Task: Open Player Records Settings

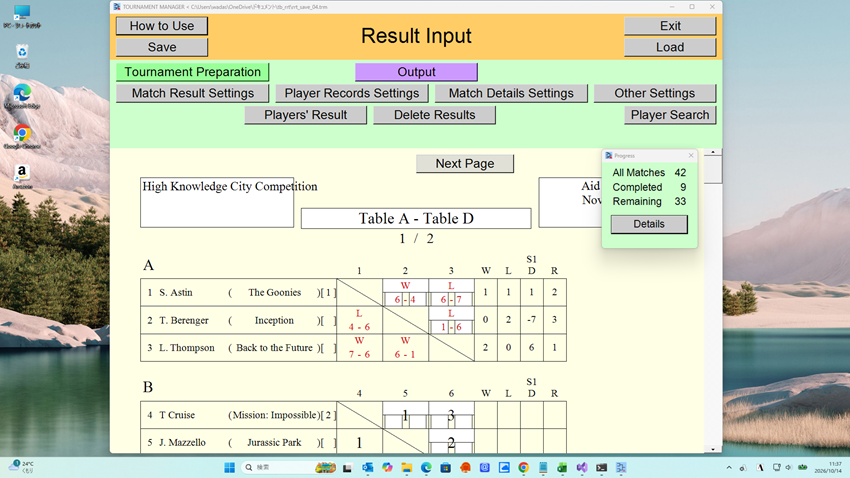Action: coord(352,93)
